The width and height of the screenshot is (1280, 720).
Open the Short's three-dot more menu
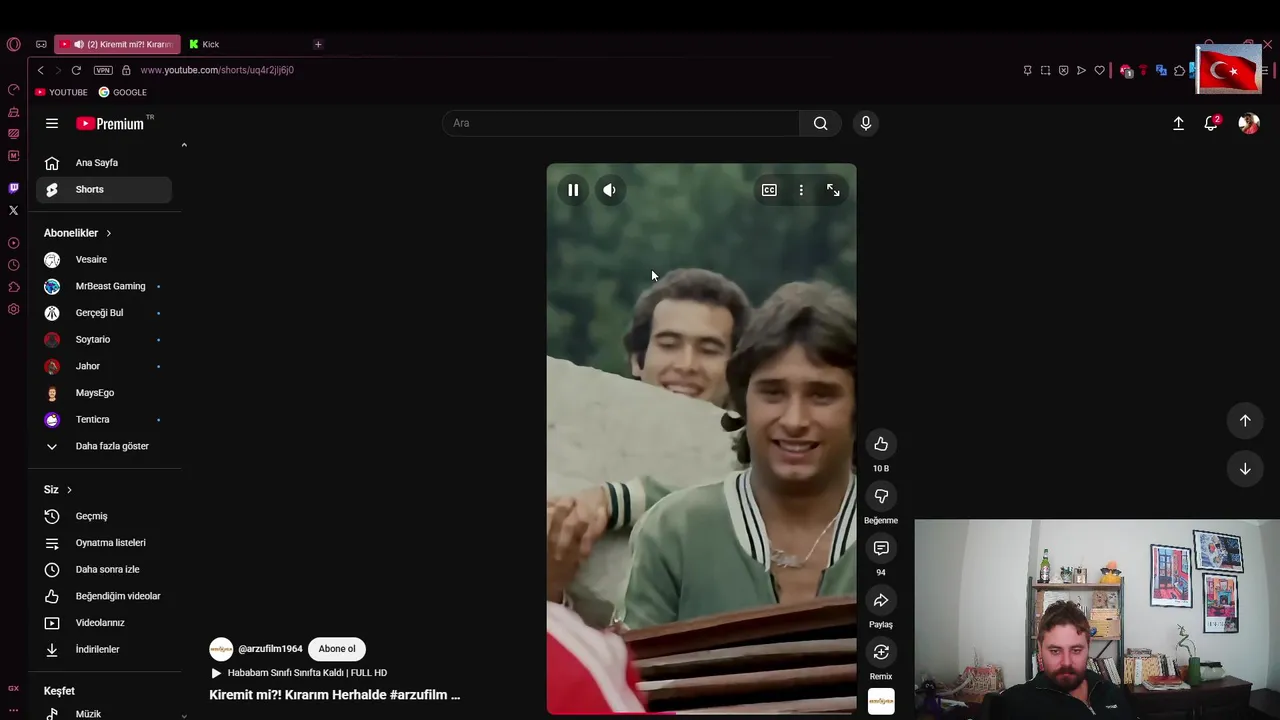(x=801, y=190)
